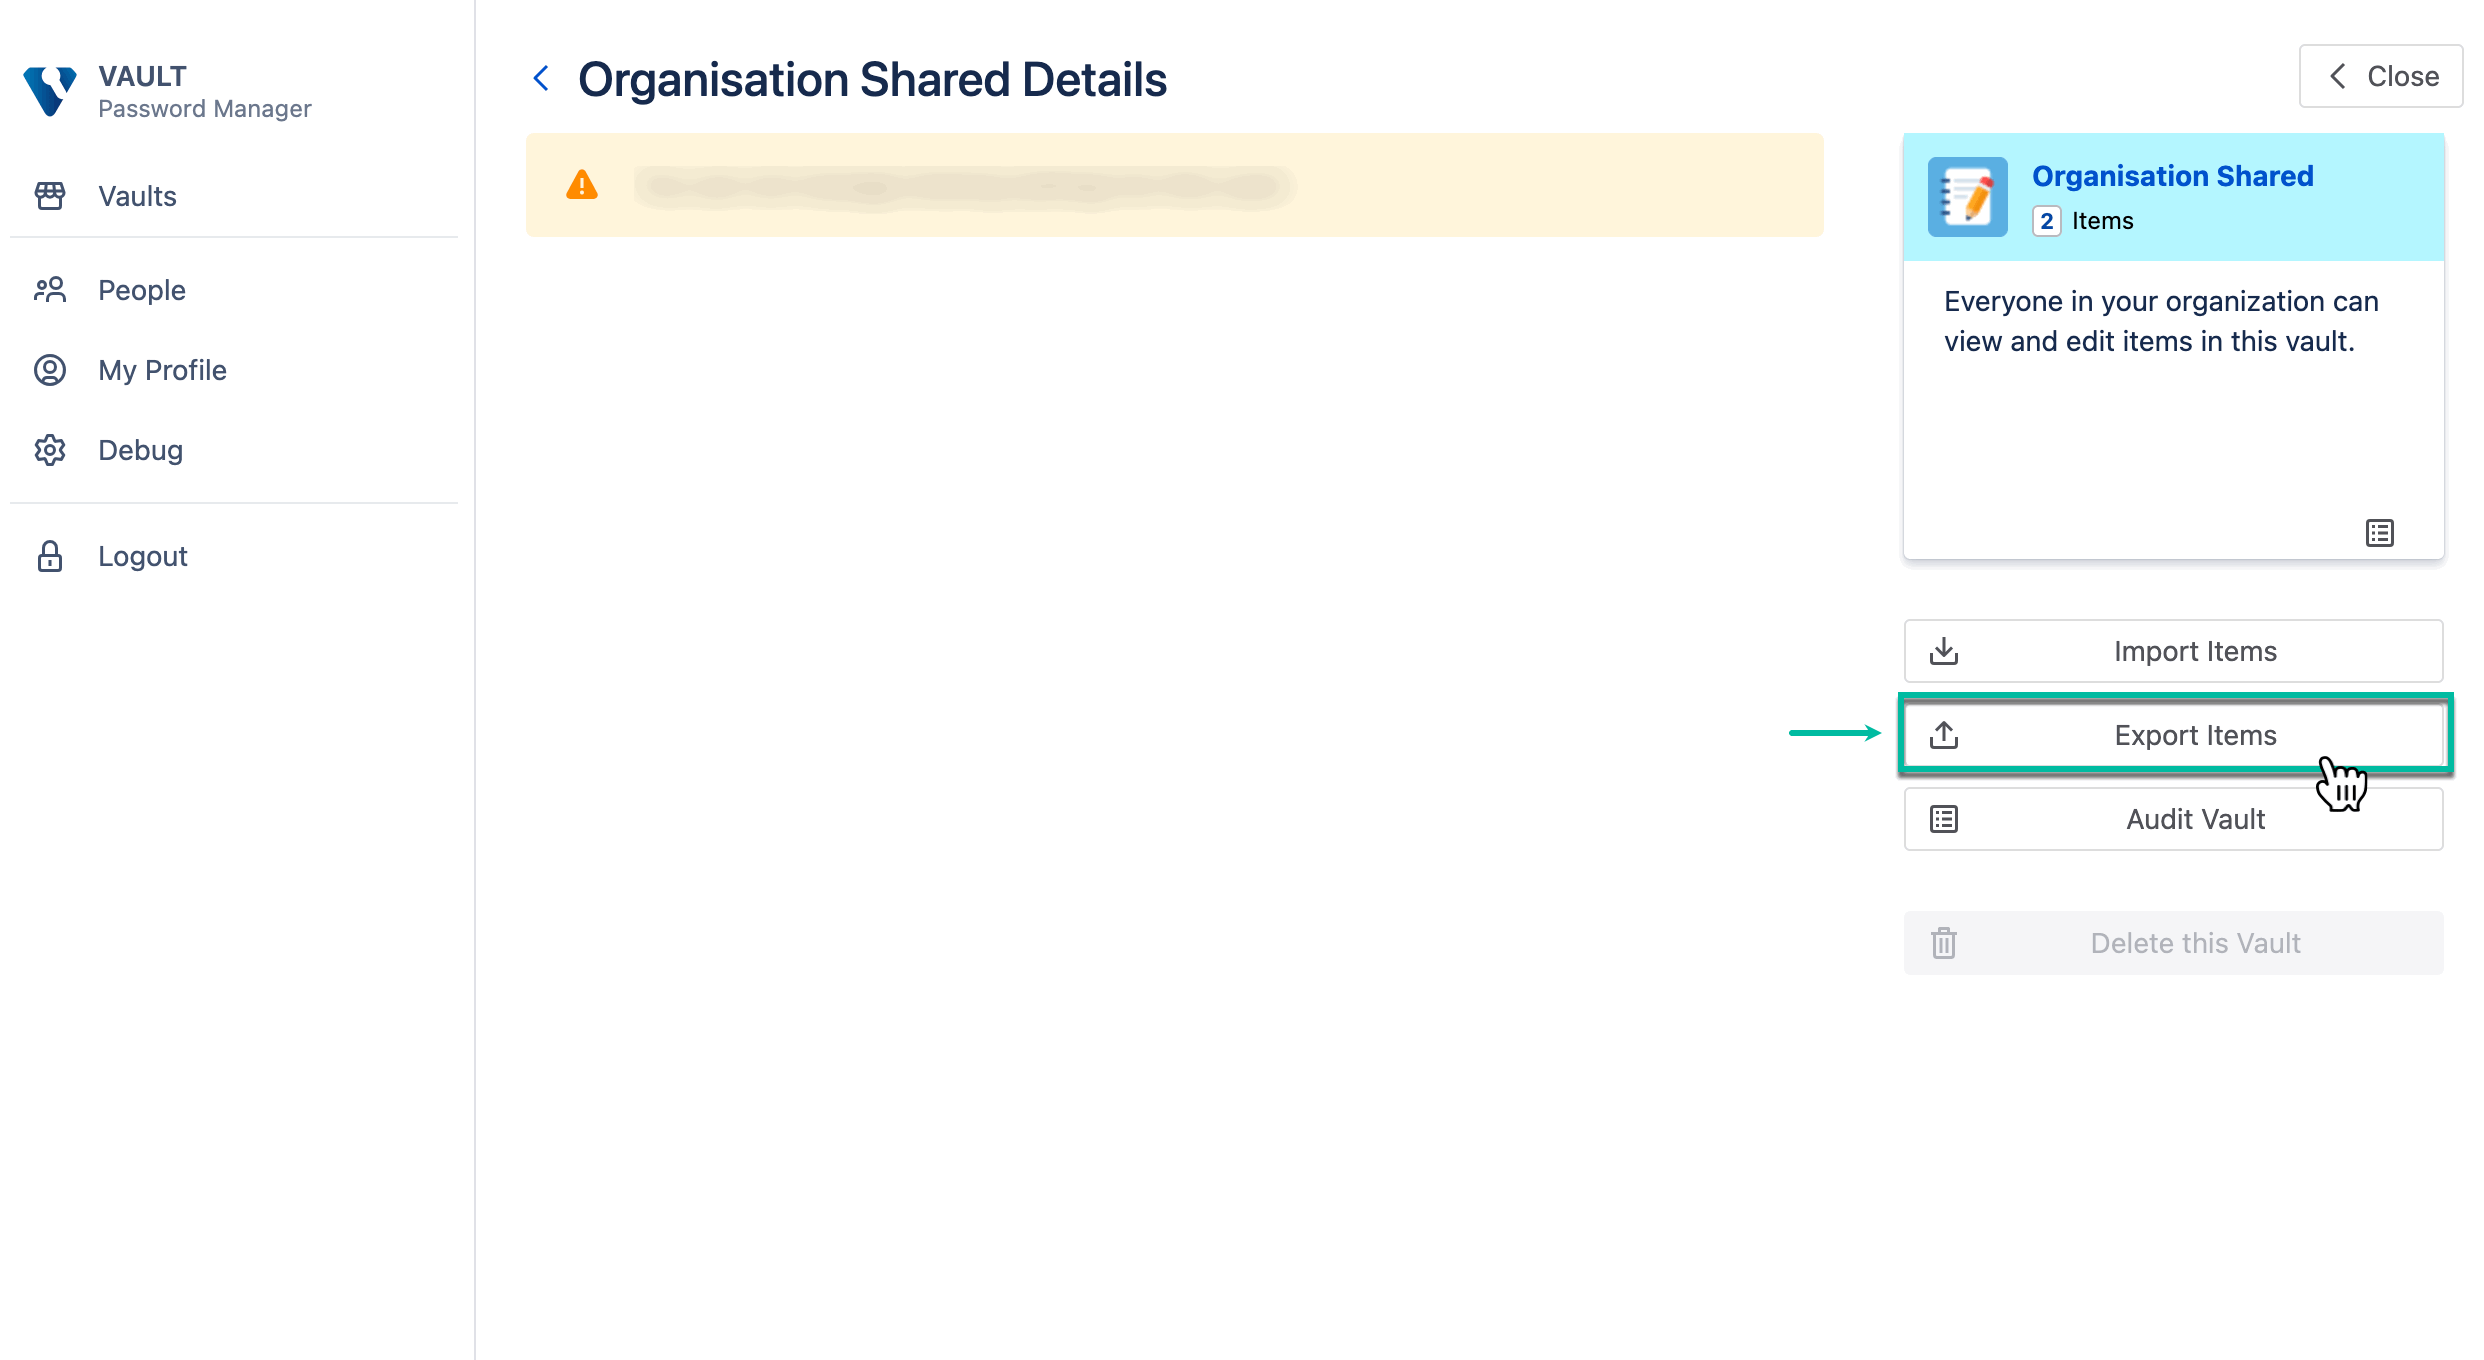
Task: Click the Debug gear icon
Action: pos(50,450)
